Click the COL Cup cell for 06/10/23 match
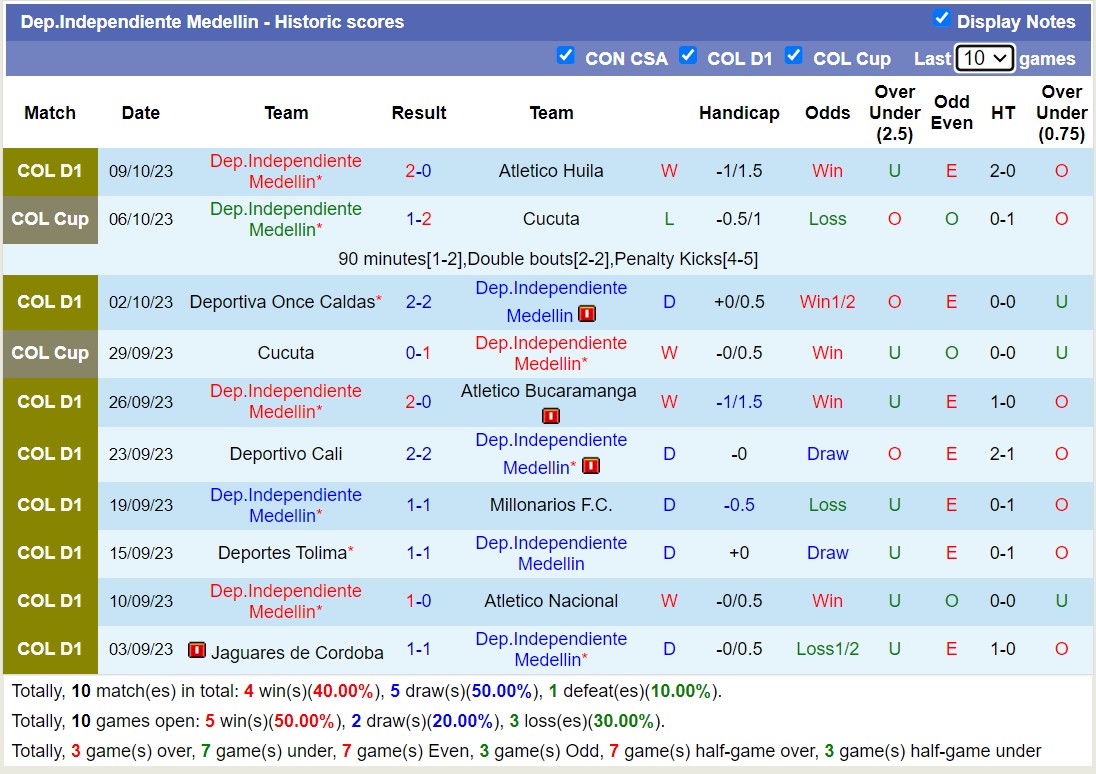 50,219
